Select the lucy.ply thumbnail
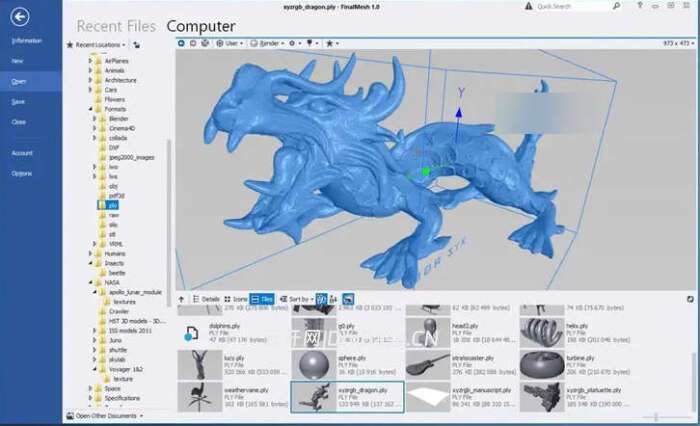This screenshot has width=700, height=426. click(200, 365)
